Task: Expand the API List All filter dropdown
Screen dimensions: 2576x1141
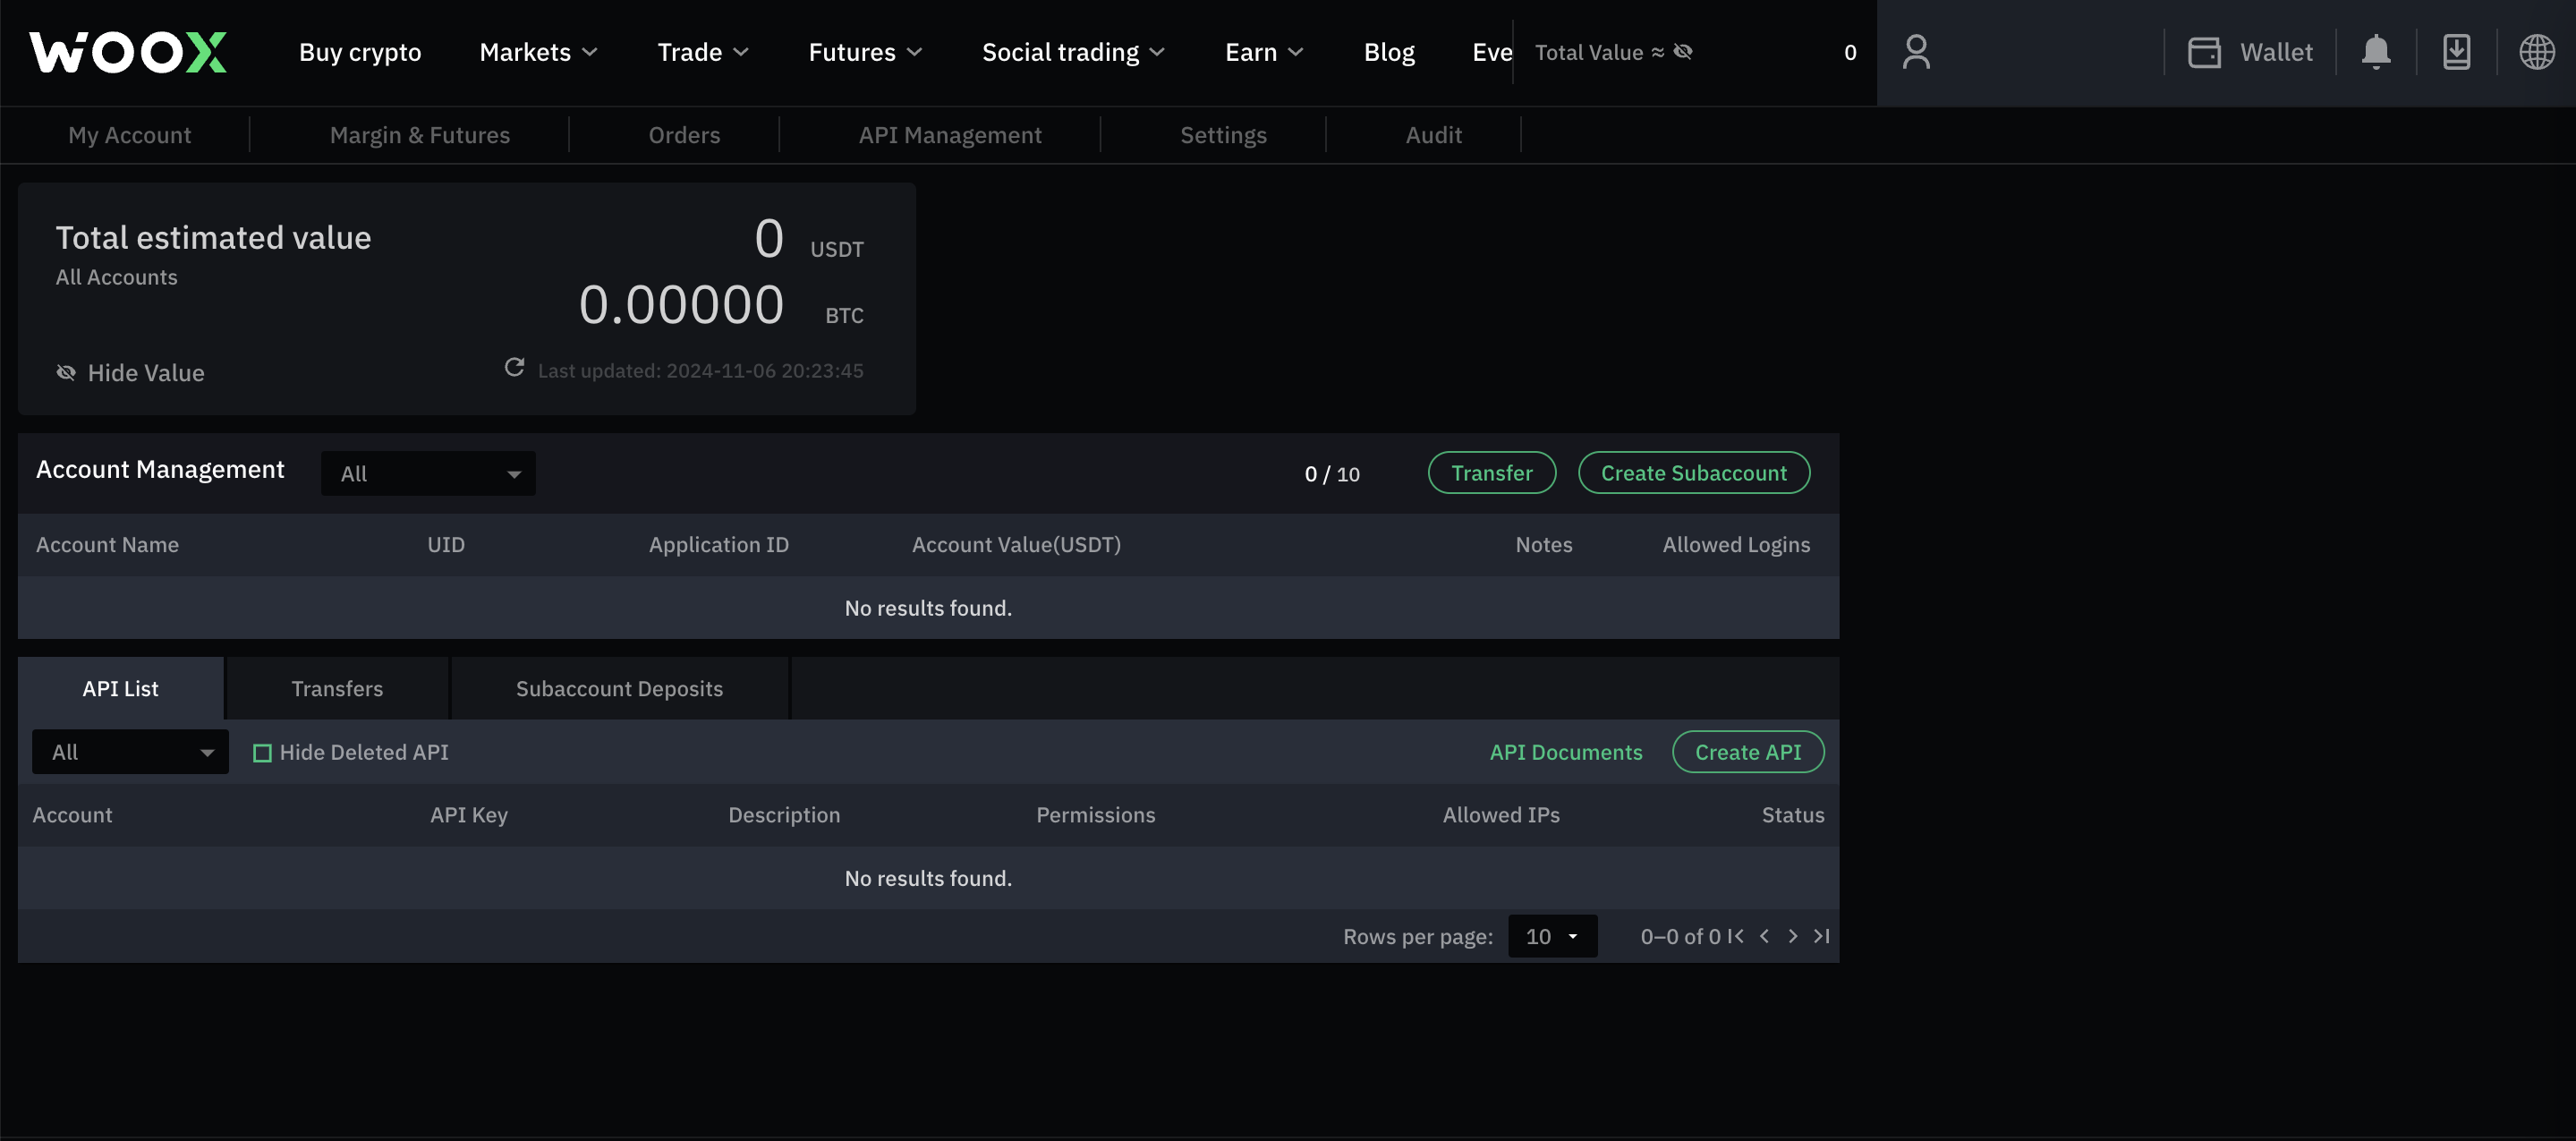Action: point(130,752)
